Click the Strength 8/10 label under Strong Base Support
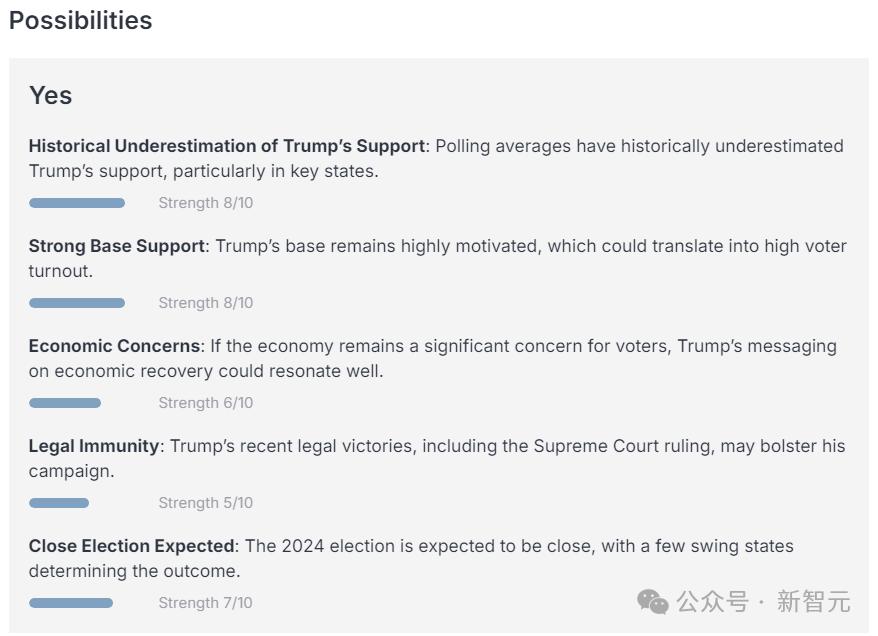Screen dimensions: 878x636 pos(205,303)
